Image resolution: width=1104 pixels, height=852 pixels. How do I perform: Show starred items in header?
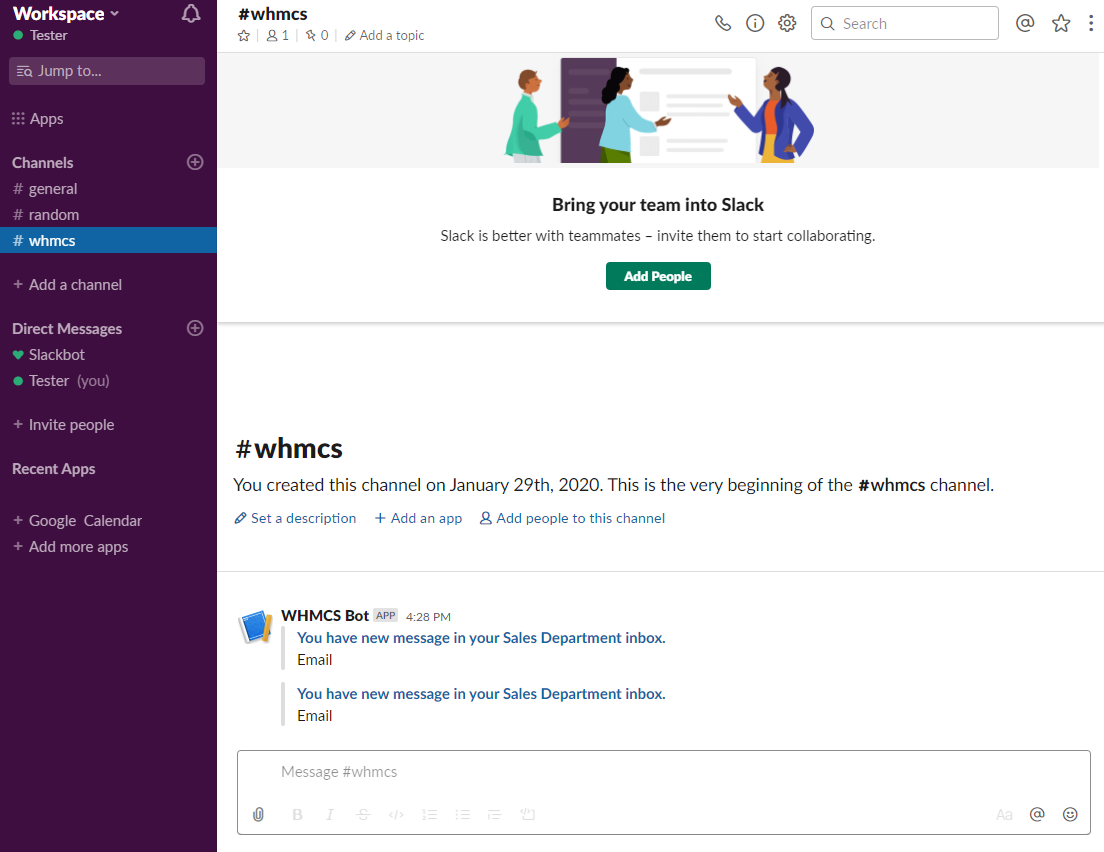pos(1061,23)
